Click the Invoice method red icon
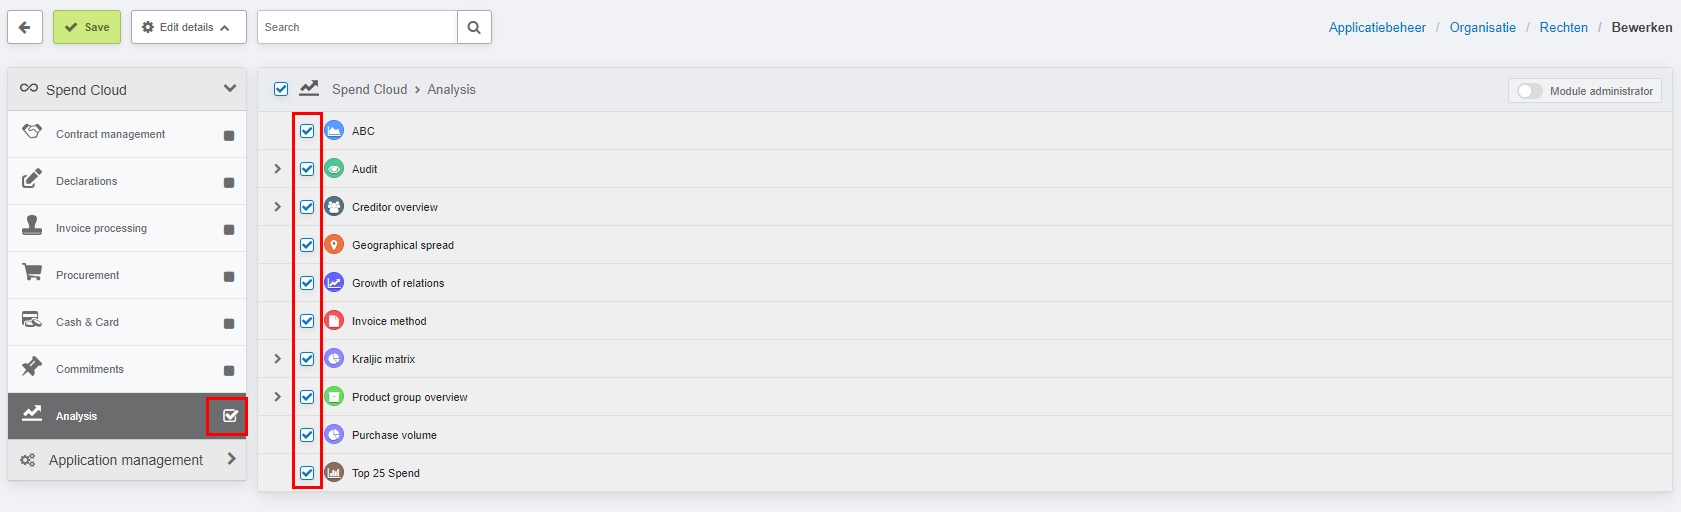The width and height of the screenshot is (1681, 512). click(334, 321)
